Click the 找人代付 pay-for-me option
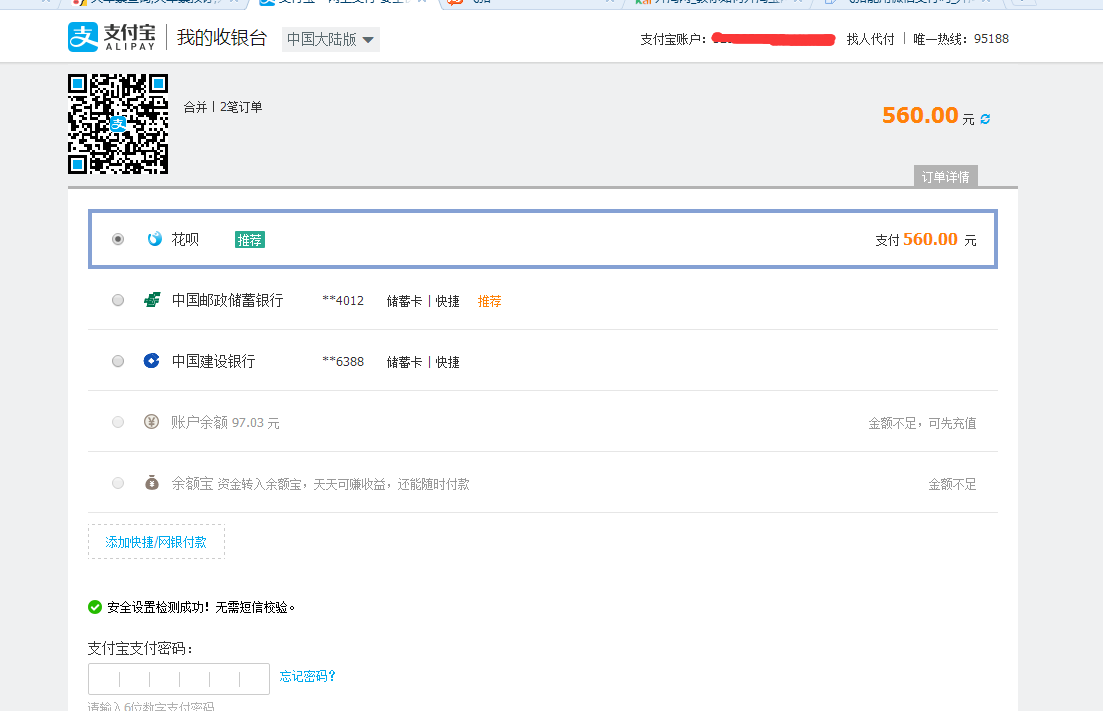This screenshot has height=711, width=1103. click(869, 39)
